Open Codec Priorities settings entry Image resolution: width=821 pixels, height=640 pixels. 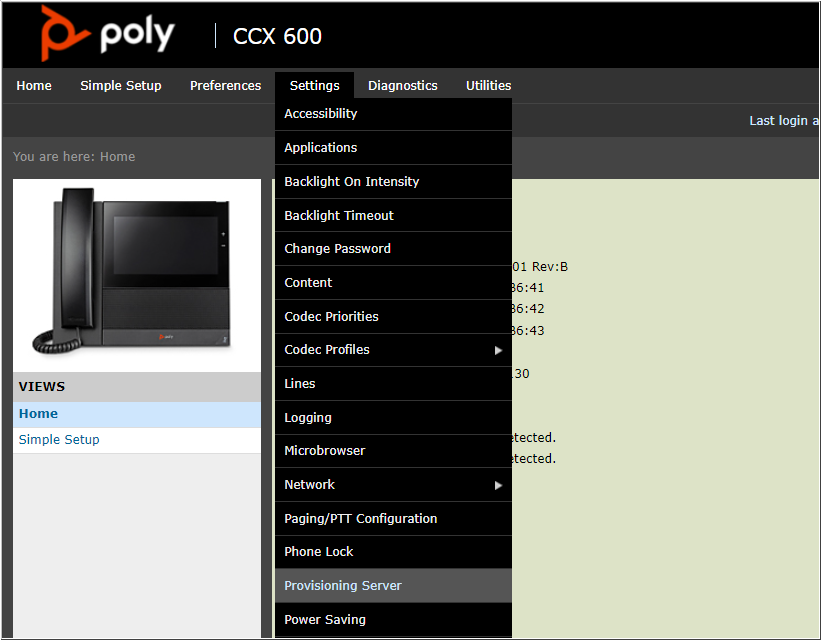pyautogui.click(x=331, y=317)
